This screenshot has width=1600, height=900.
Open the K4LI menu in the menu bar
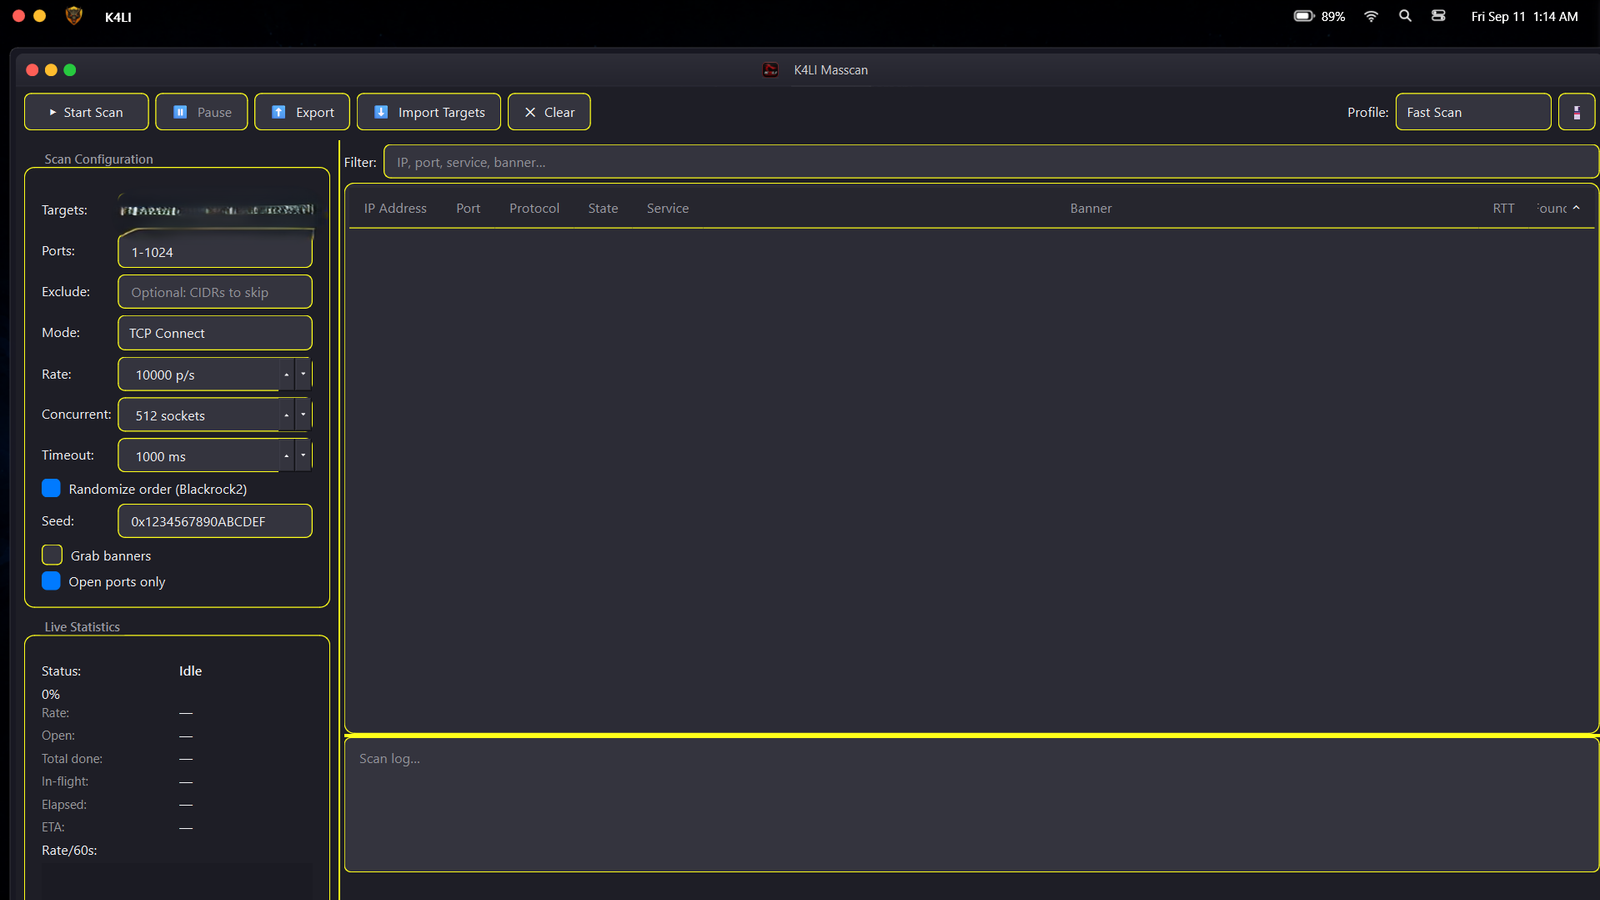(118, 17)
